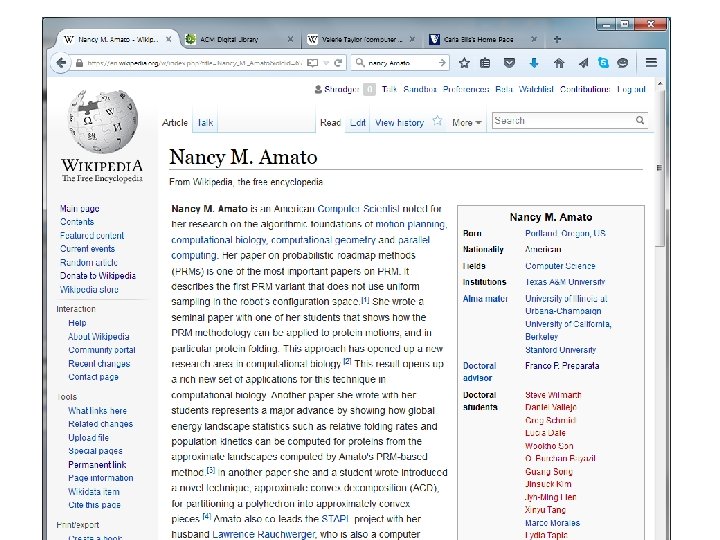Open the chat smiley toolbar icon
Image resolution: width=720 pixels, height=540 pixels.
pos(623,63)
